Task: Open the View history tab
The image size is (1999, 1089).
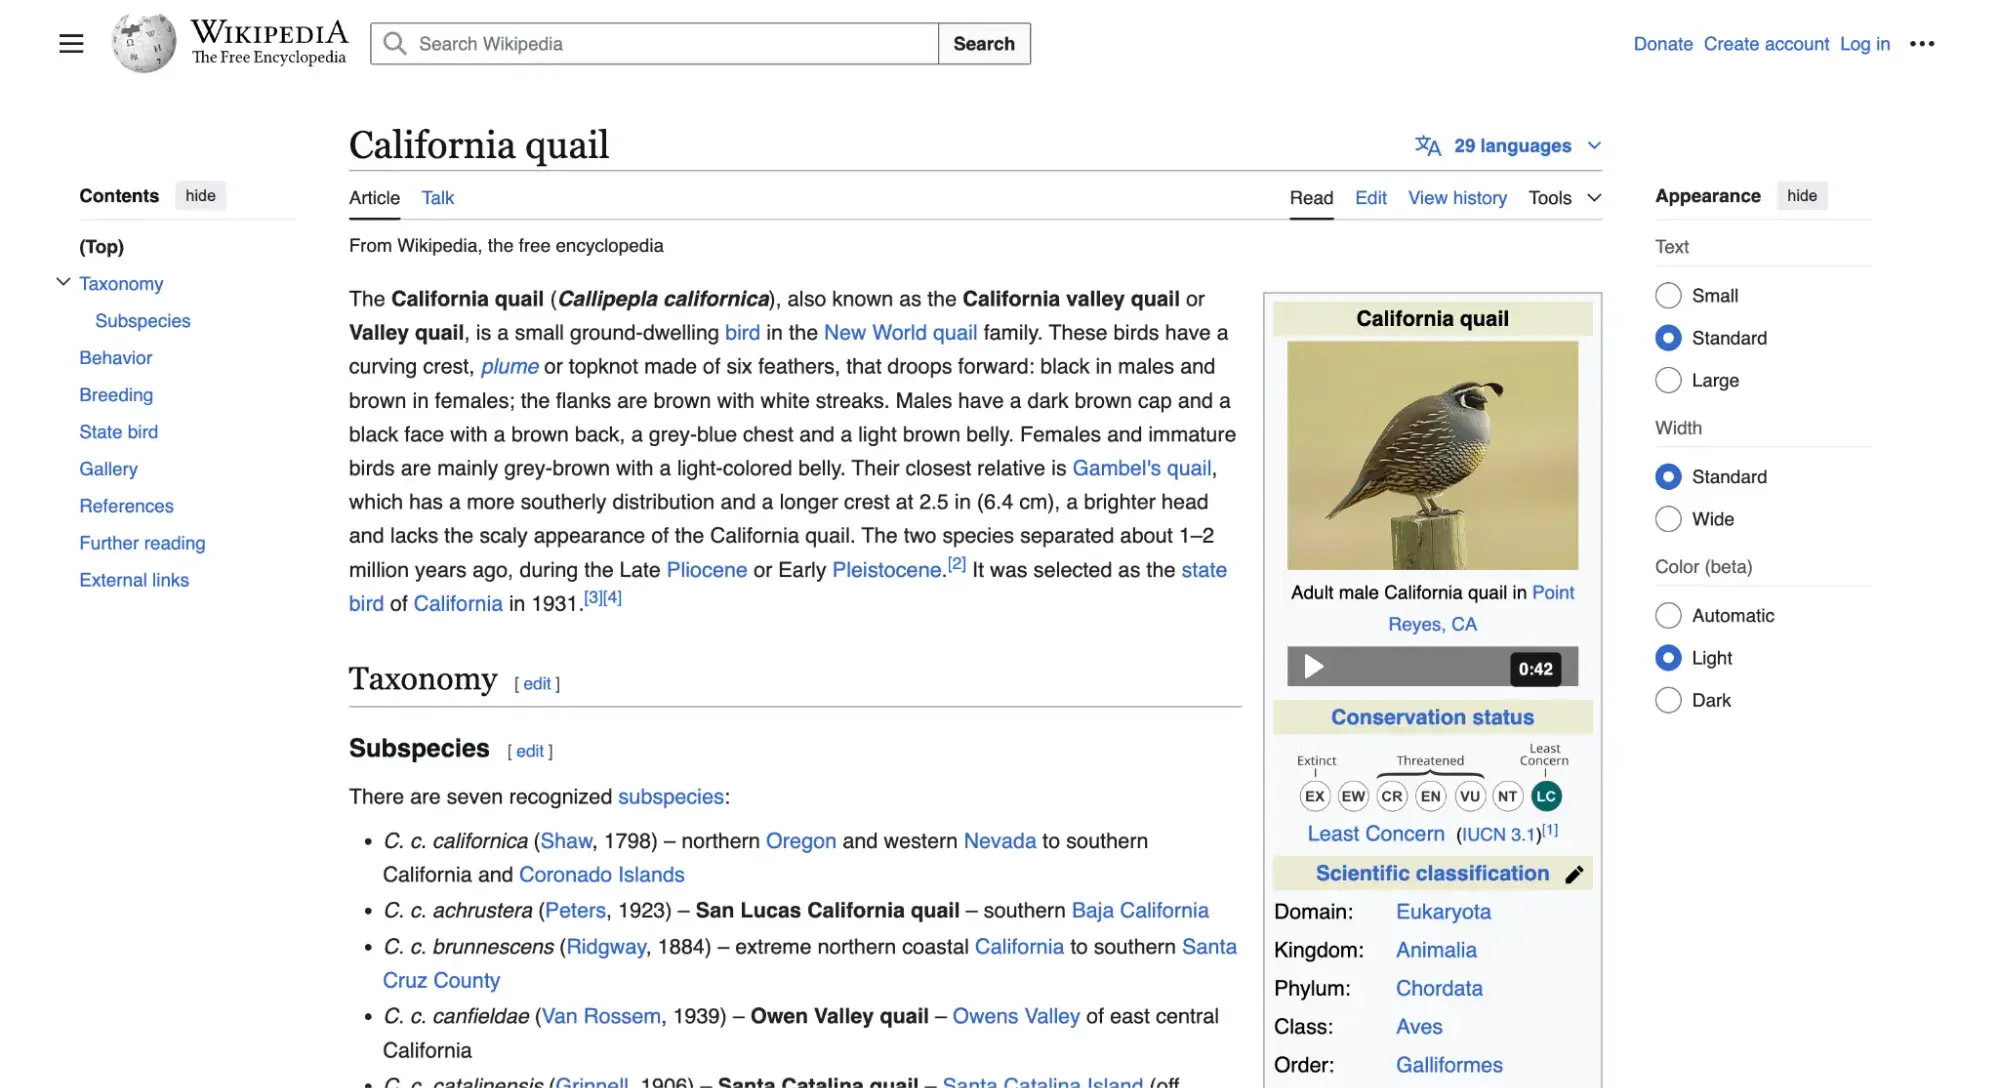Action: pos(1457,198)
